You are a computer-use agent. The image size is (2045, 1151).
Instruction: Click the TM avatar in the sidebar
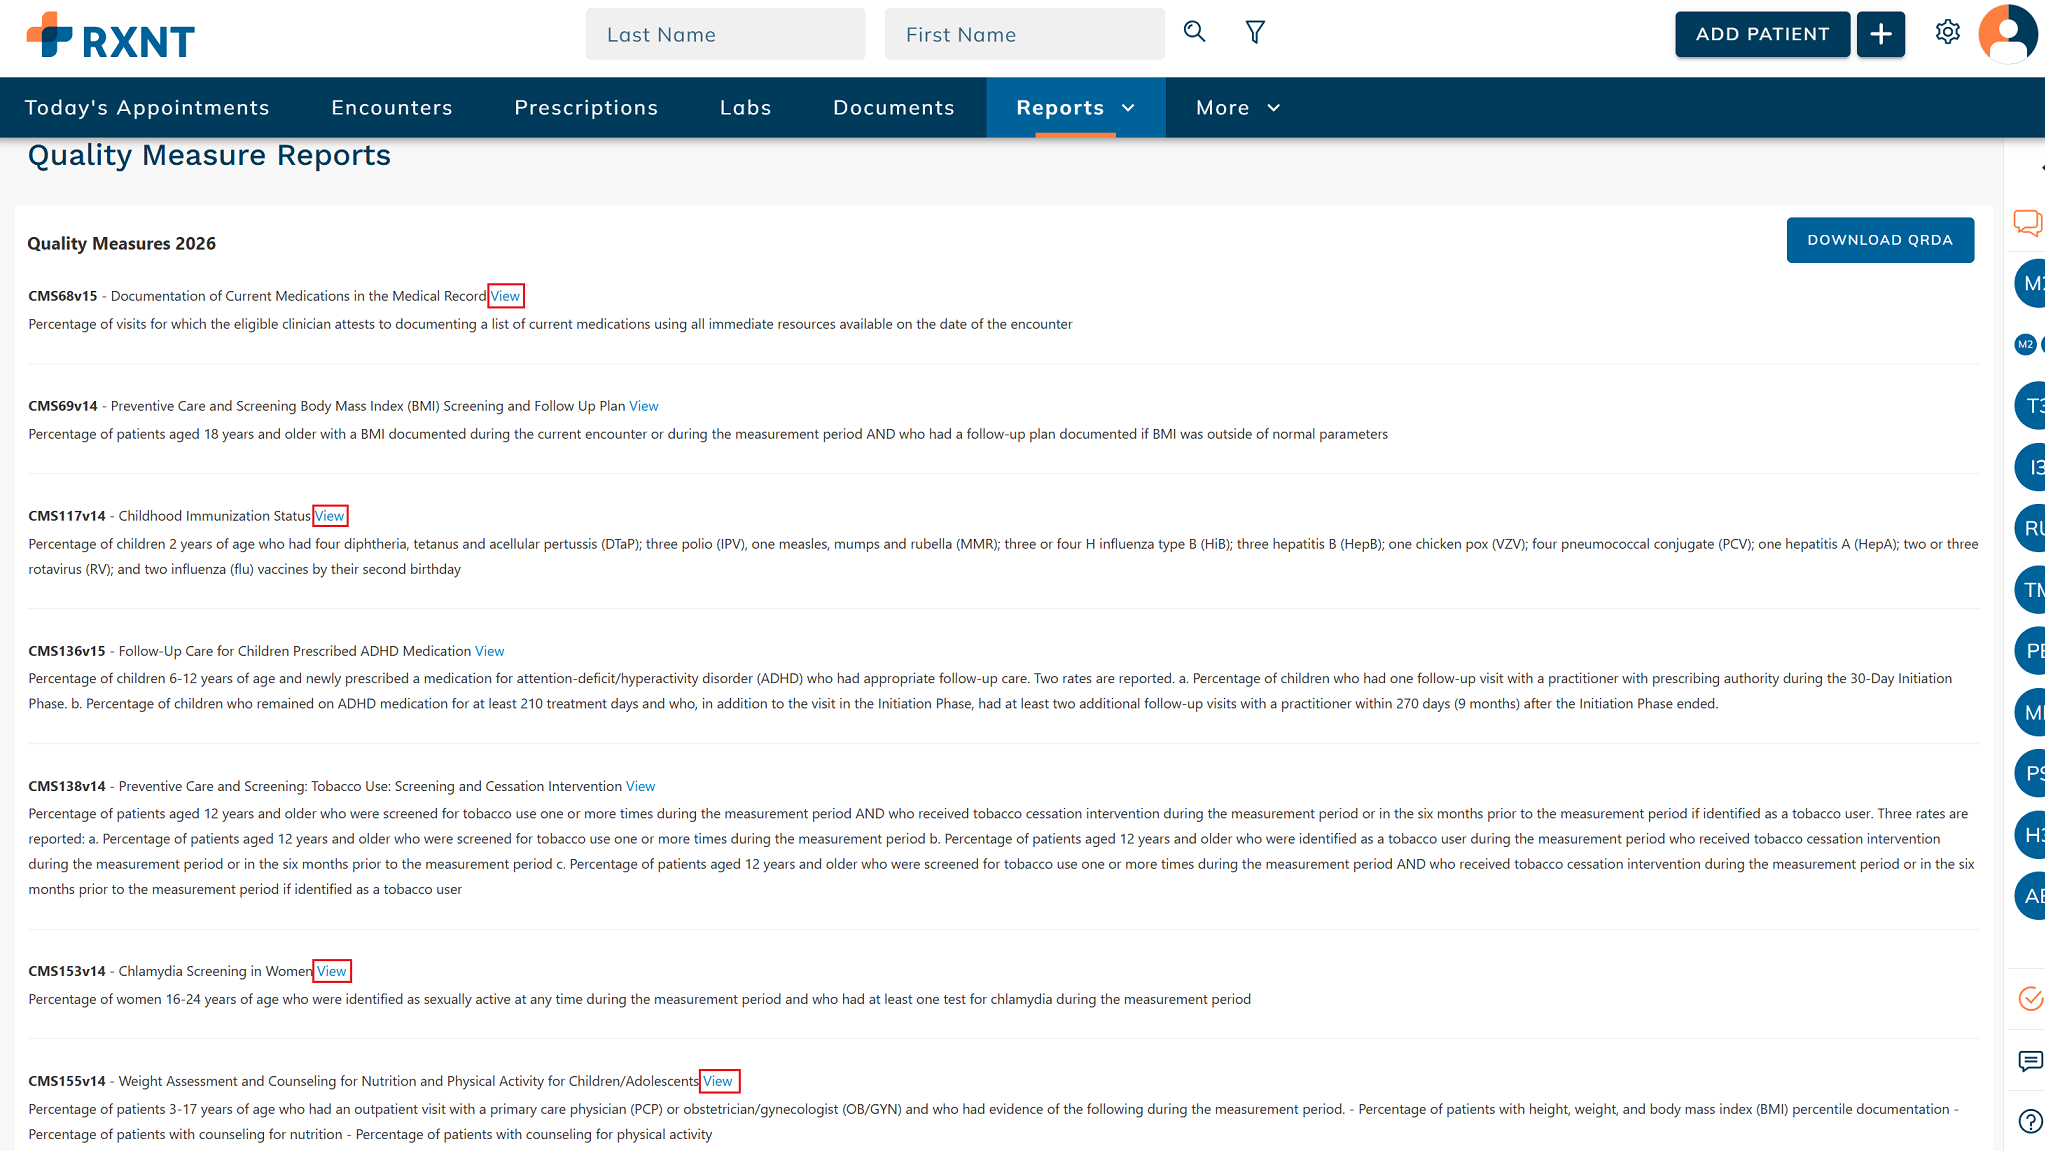click(2030, 590)
